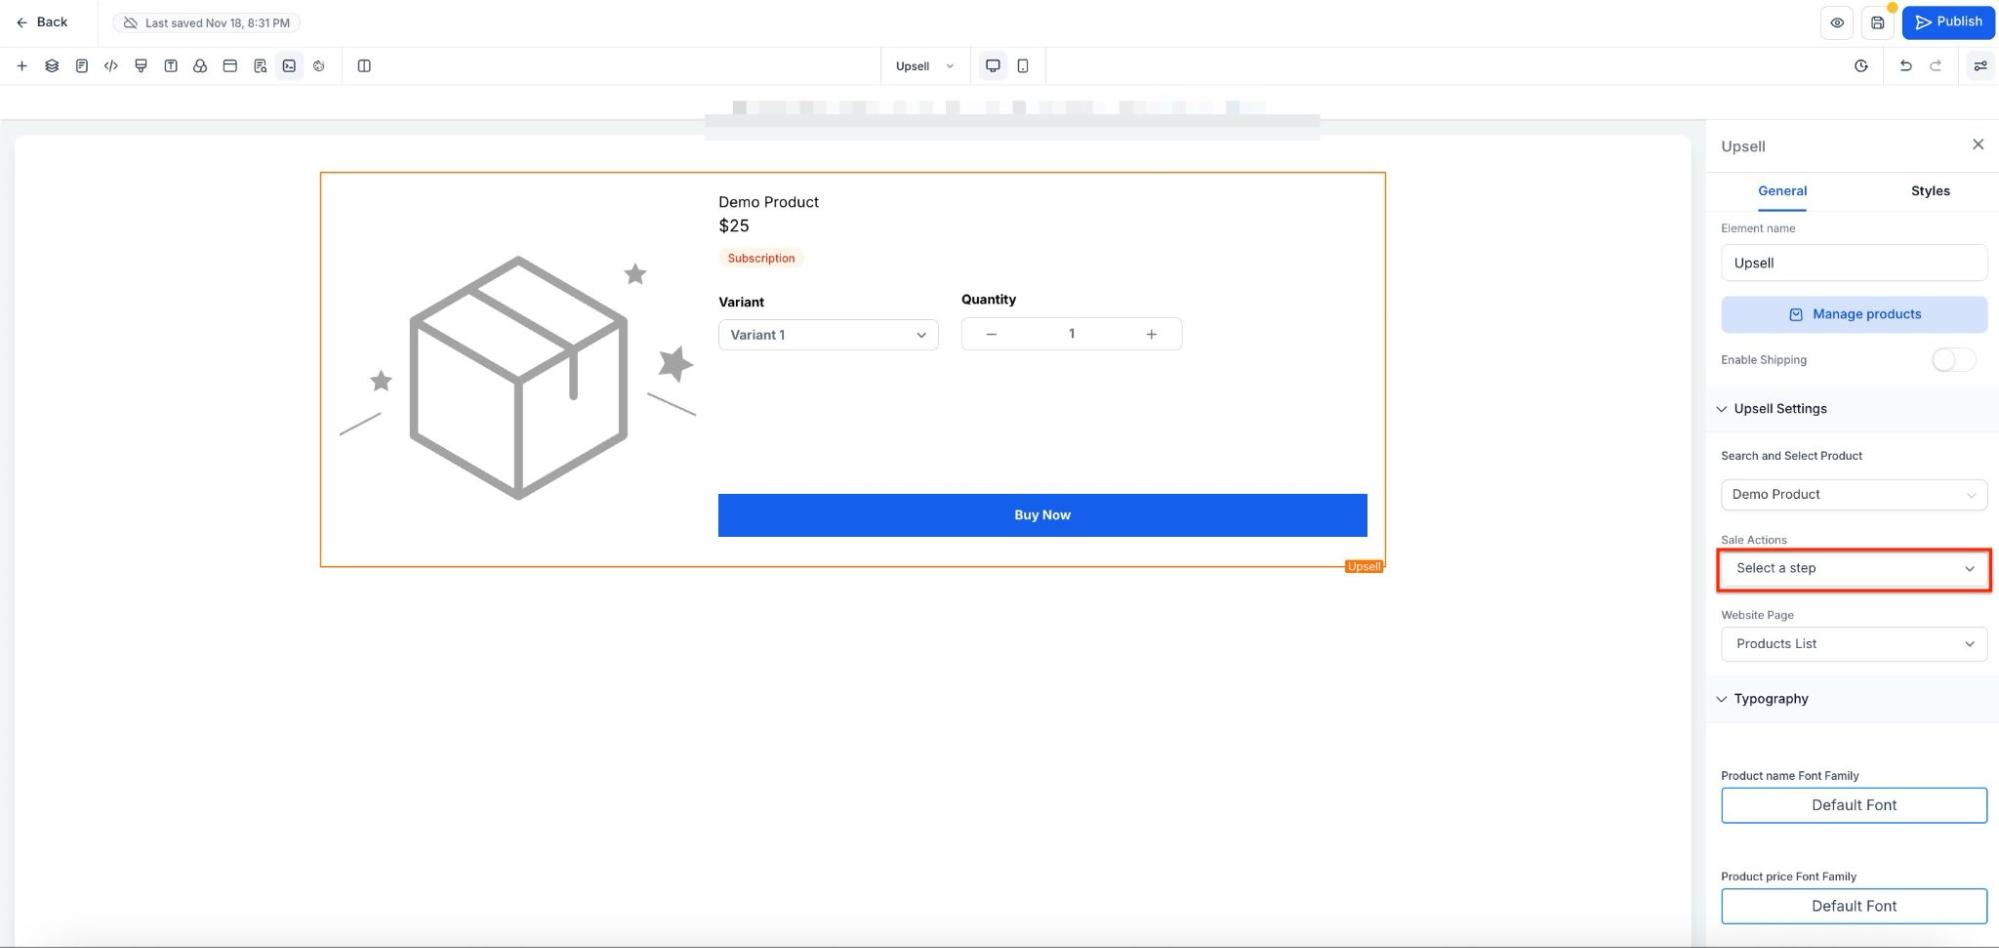Click the Manage products button
The height and width of the screenshot is (948, 1999).
tap(1853, 314)
